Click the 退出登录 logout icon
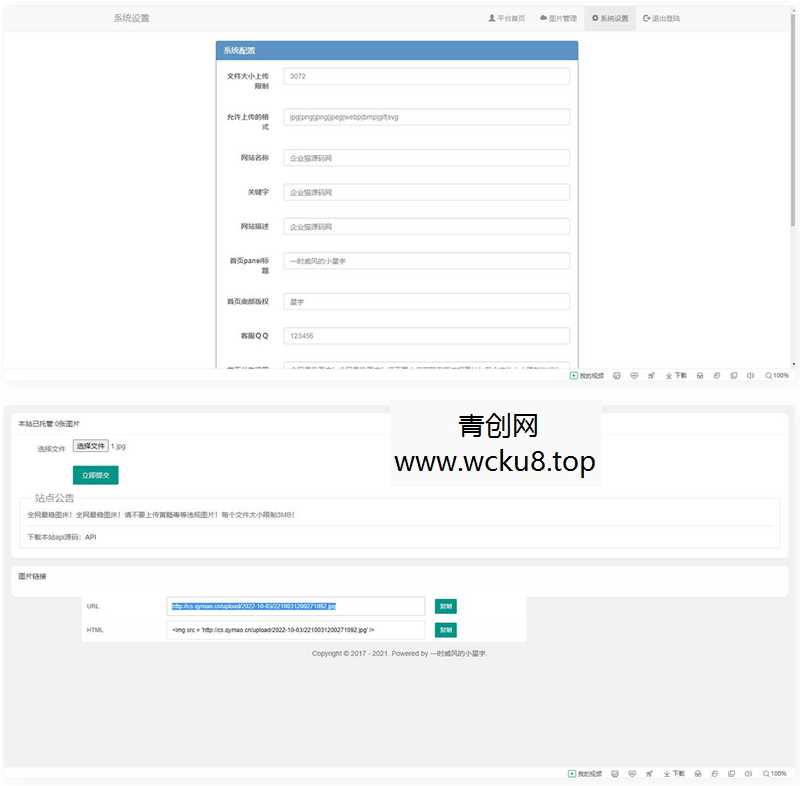 pyautogui.click(x=645, y=19)
